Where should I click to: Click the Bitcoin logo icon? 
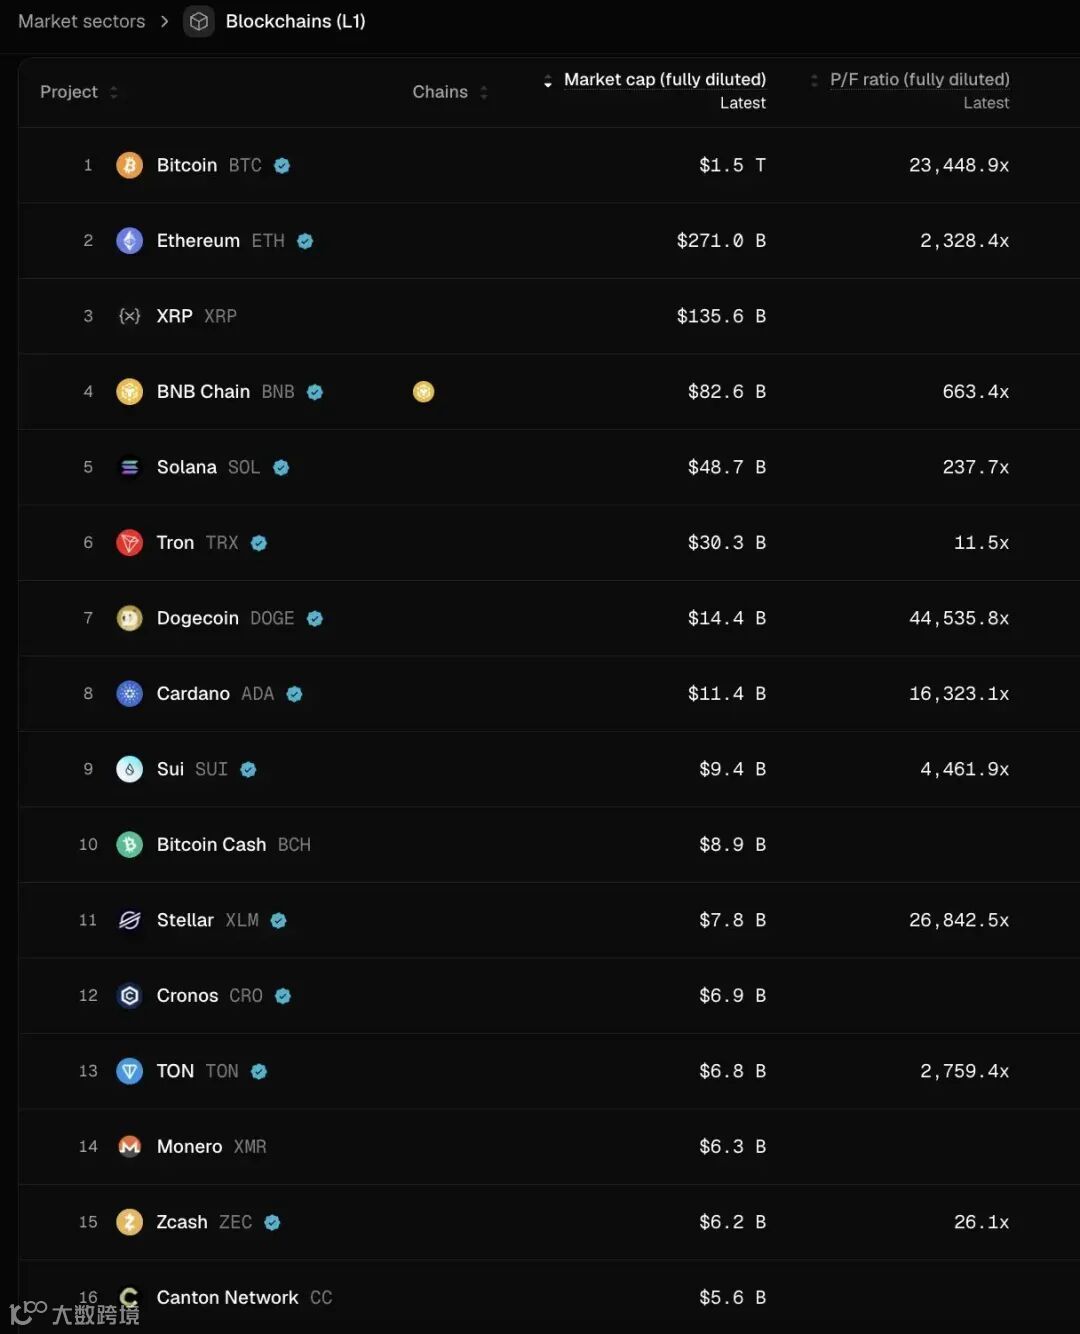129,165
